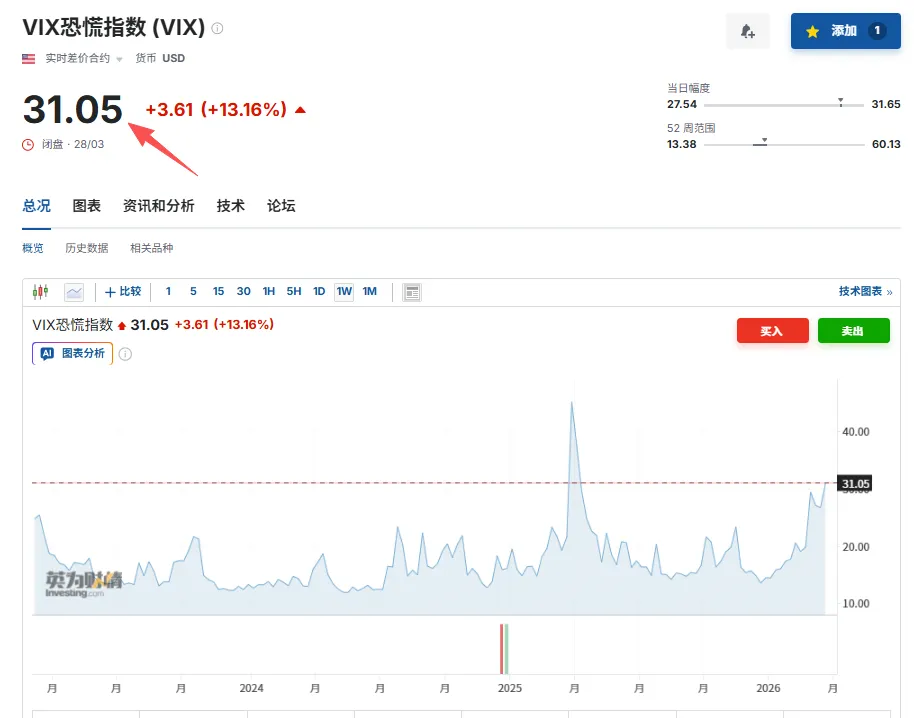This screenshot has width=914, height=718.
Task: Click the 比较 compare button
Action: point(123,291)
